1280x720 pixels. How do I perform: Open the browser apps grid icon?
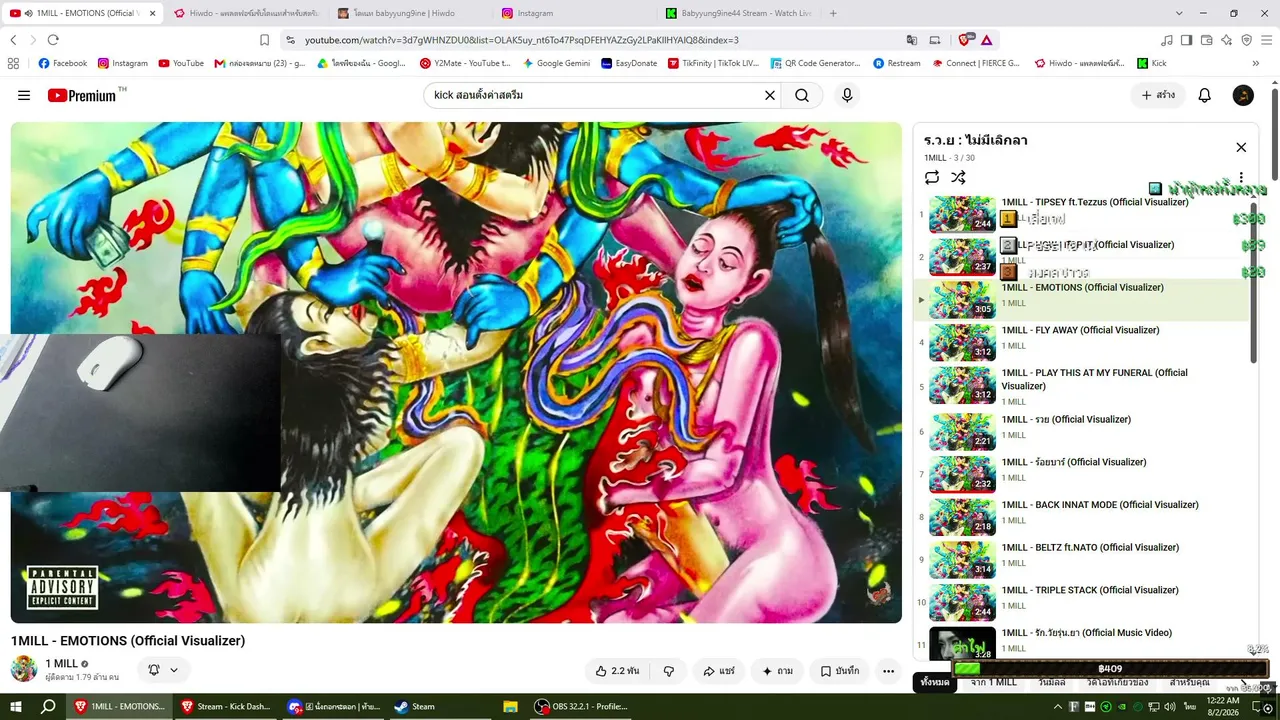click(x=13, y=63)
